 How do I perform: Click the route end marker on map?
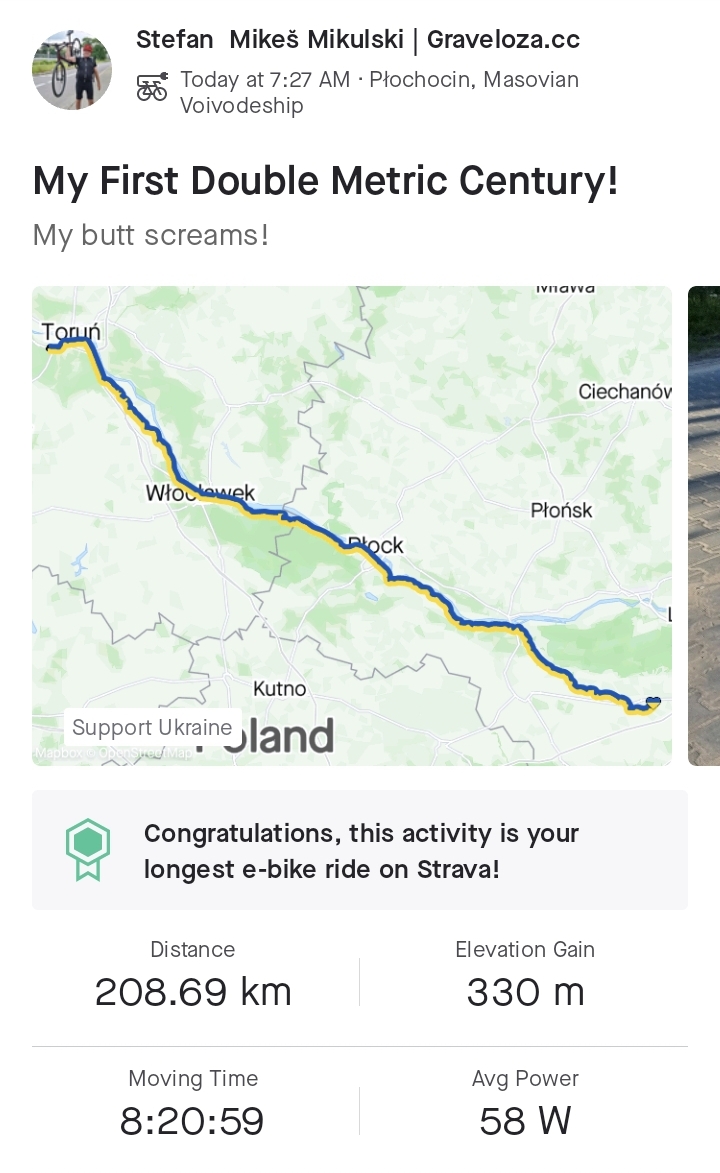653,703
